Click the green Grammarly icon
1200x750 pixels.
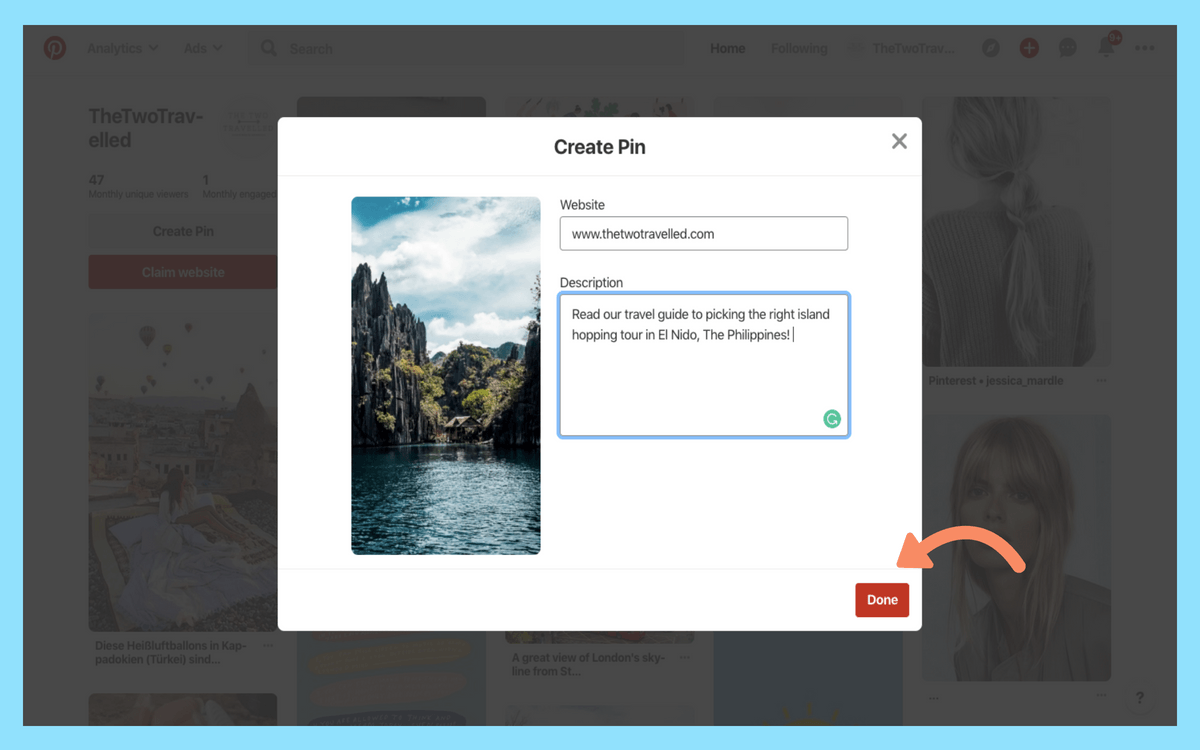(x=832, y=419)
